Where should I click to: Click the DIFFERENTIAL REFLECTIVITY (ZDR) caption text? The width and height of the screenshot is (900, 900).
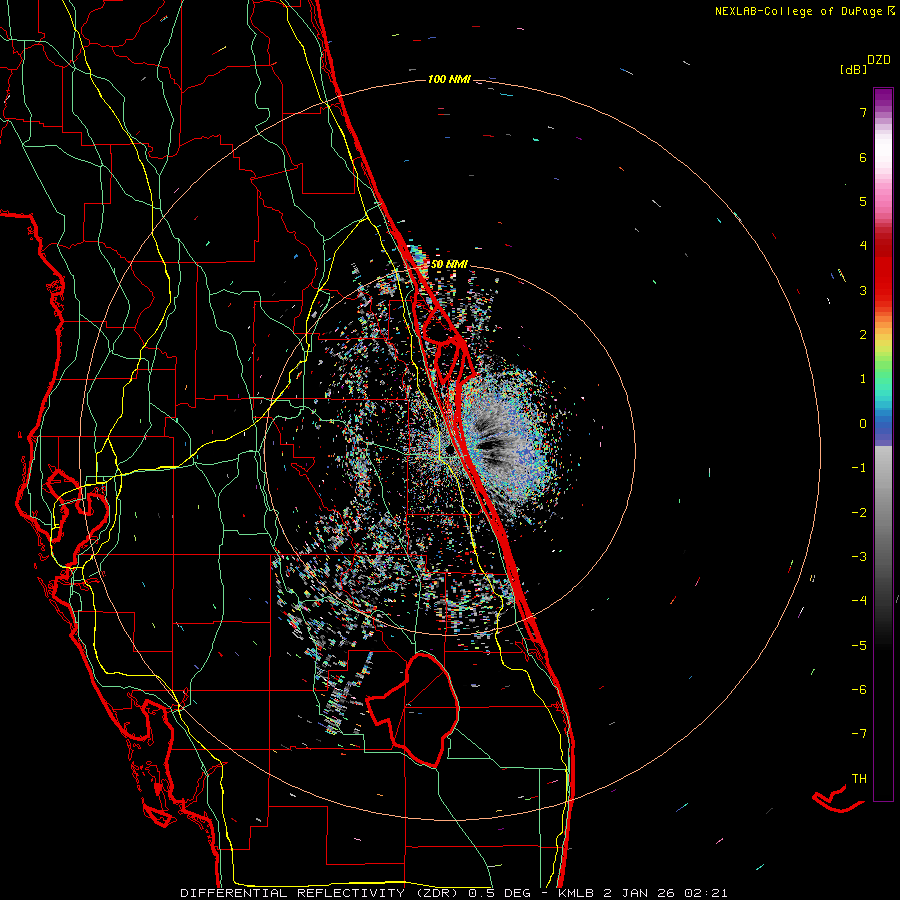pos(321,893)
